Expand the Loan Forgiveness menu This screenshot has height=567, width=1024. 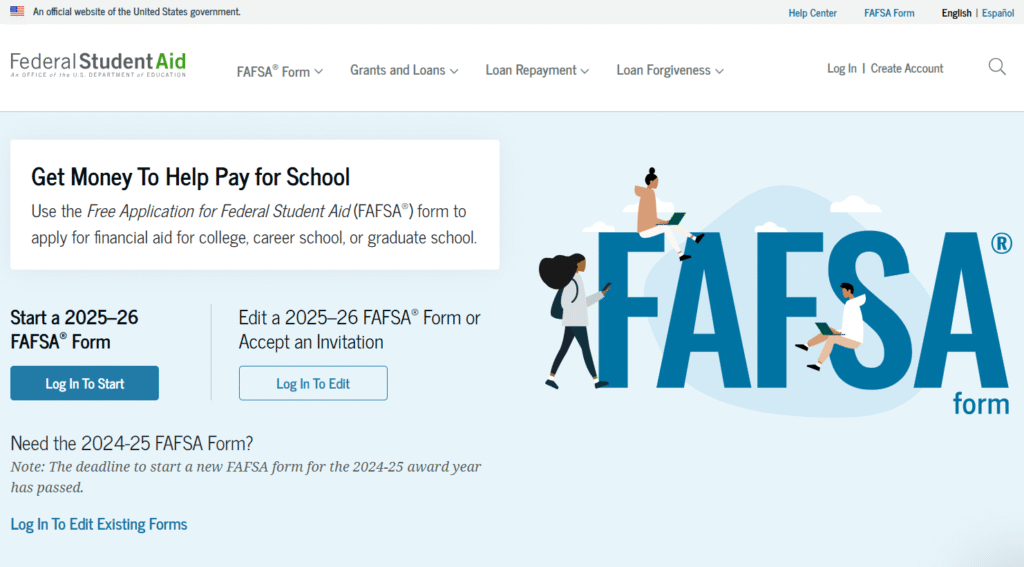[x=669, y=70]
